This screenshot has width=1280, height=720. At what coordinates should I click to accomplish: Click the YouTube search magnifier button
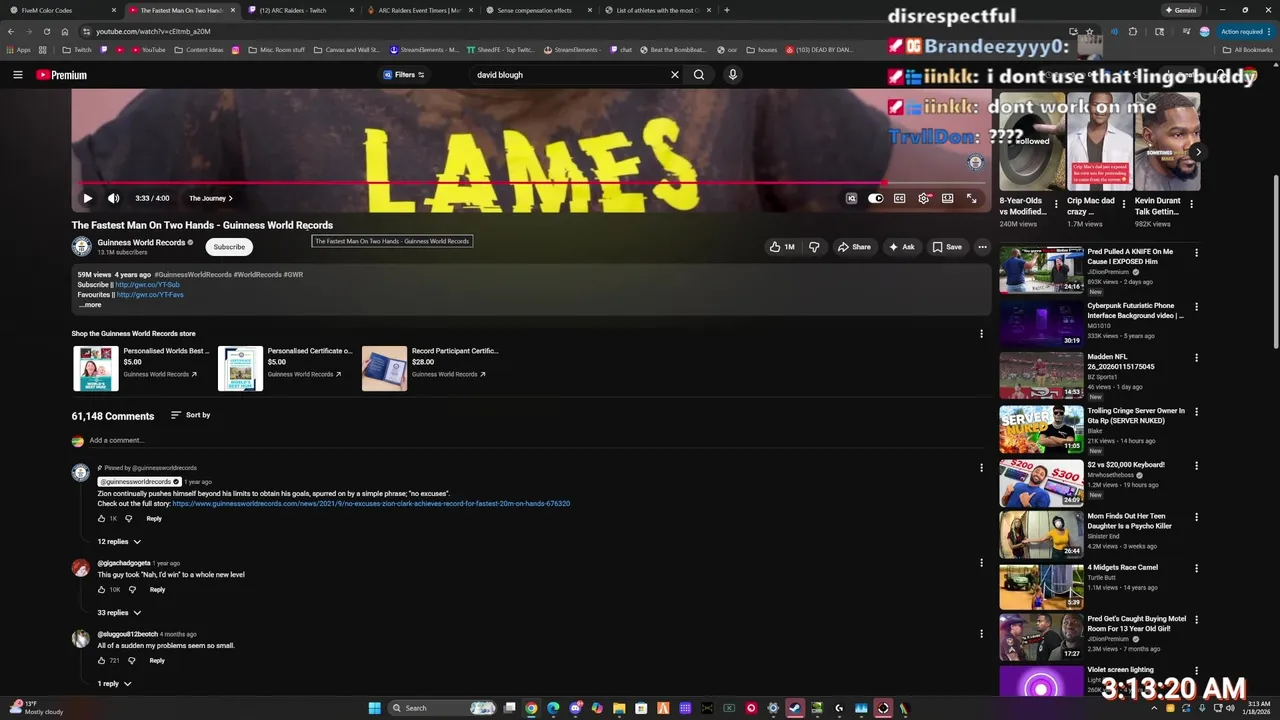[699, 75]
